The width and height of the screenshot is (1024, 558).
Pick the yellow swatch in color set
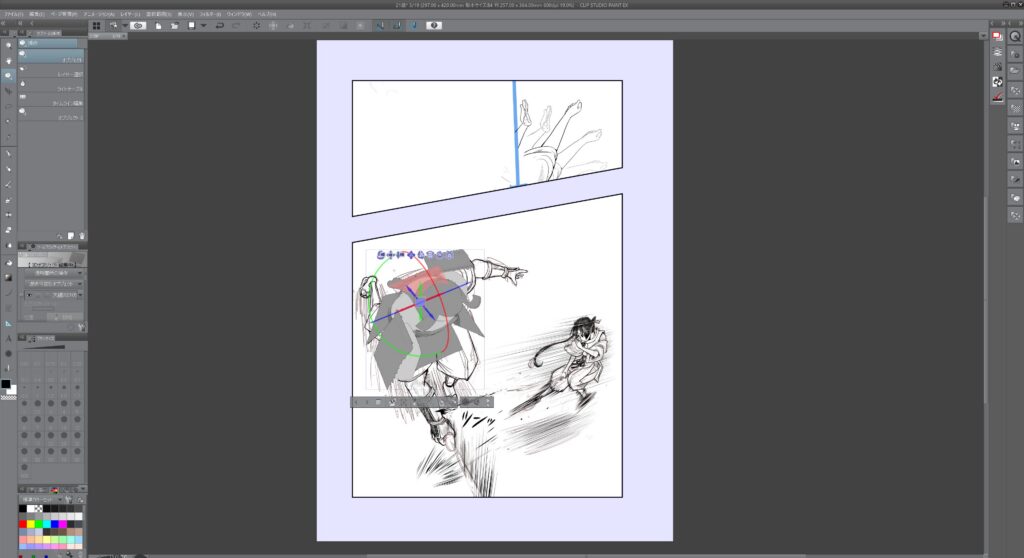(31, 524)
